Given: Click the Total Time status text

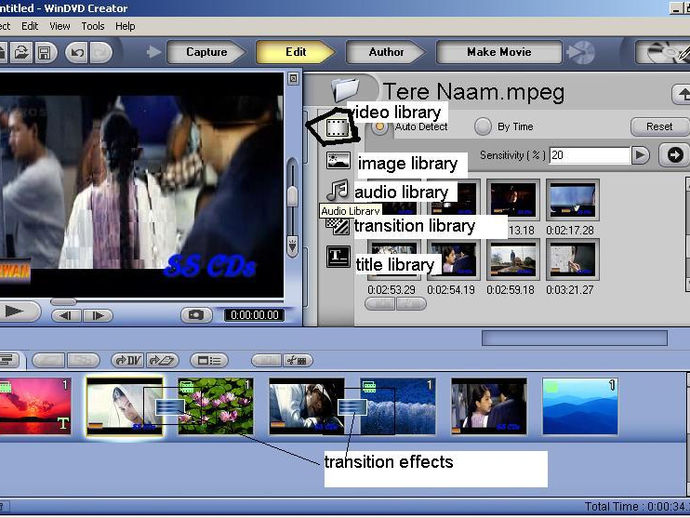Looking at the screenshot, I should point(637,507).
